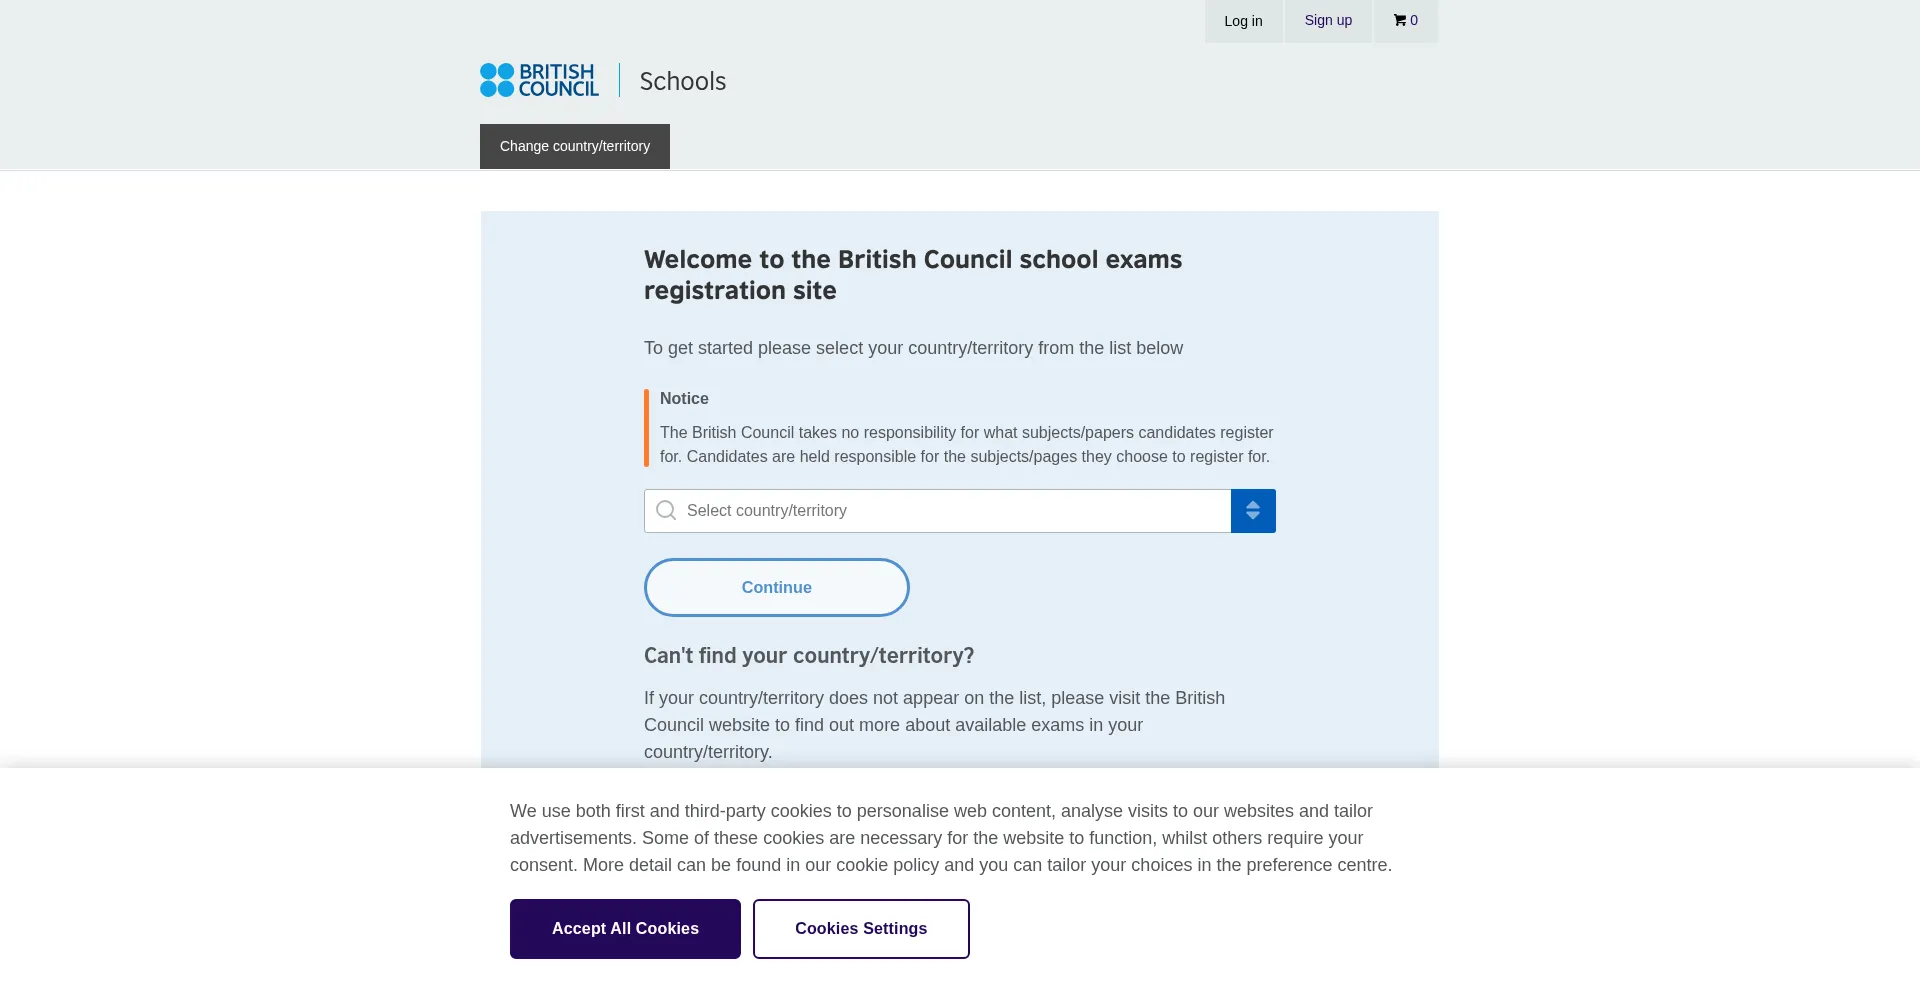Click the orange Notice accent bar
This screenshot has height=993, width=1920.
(647, 428)
